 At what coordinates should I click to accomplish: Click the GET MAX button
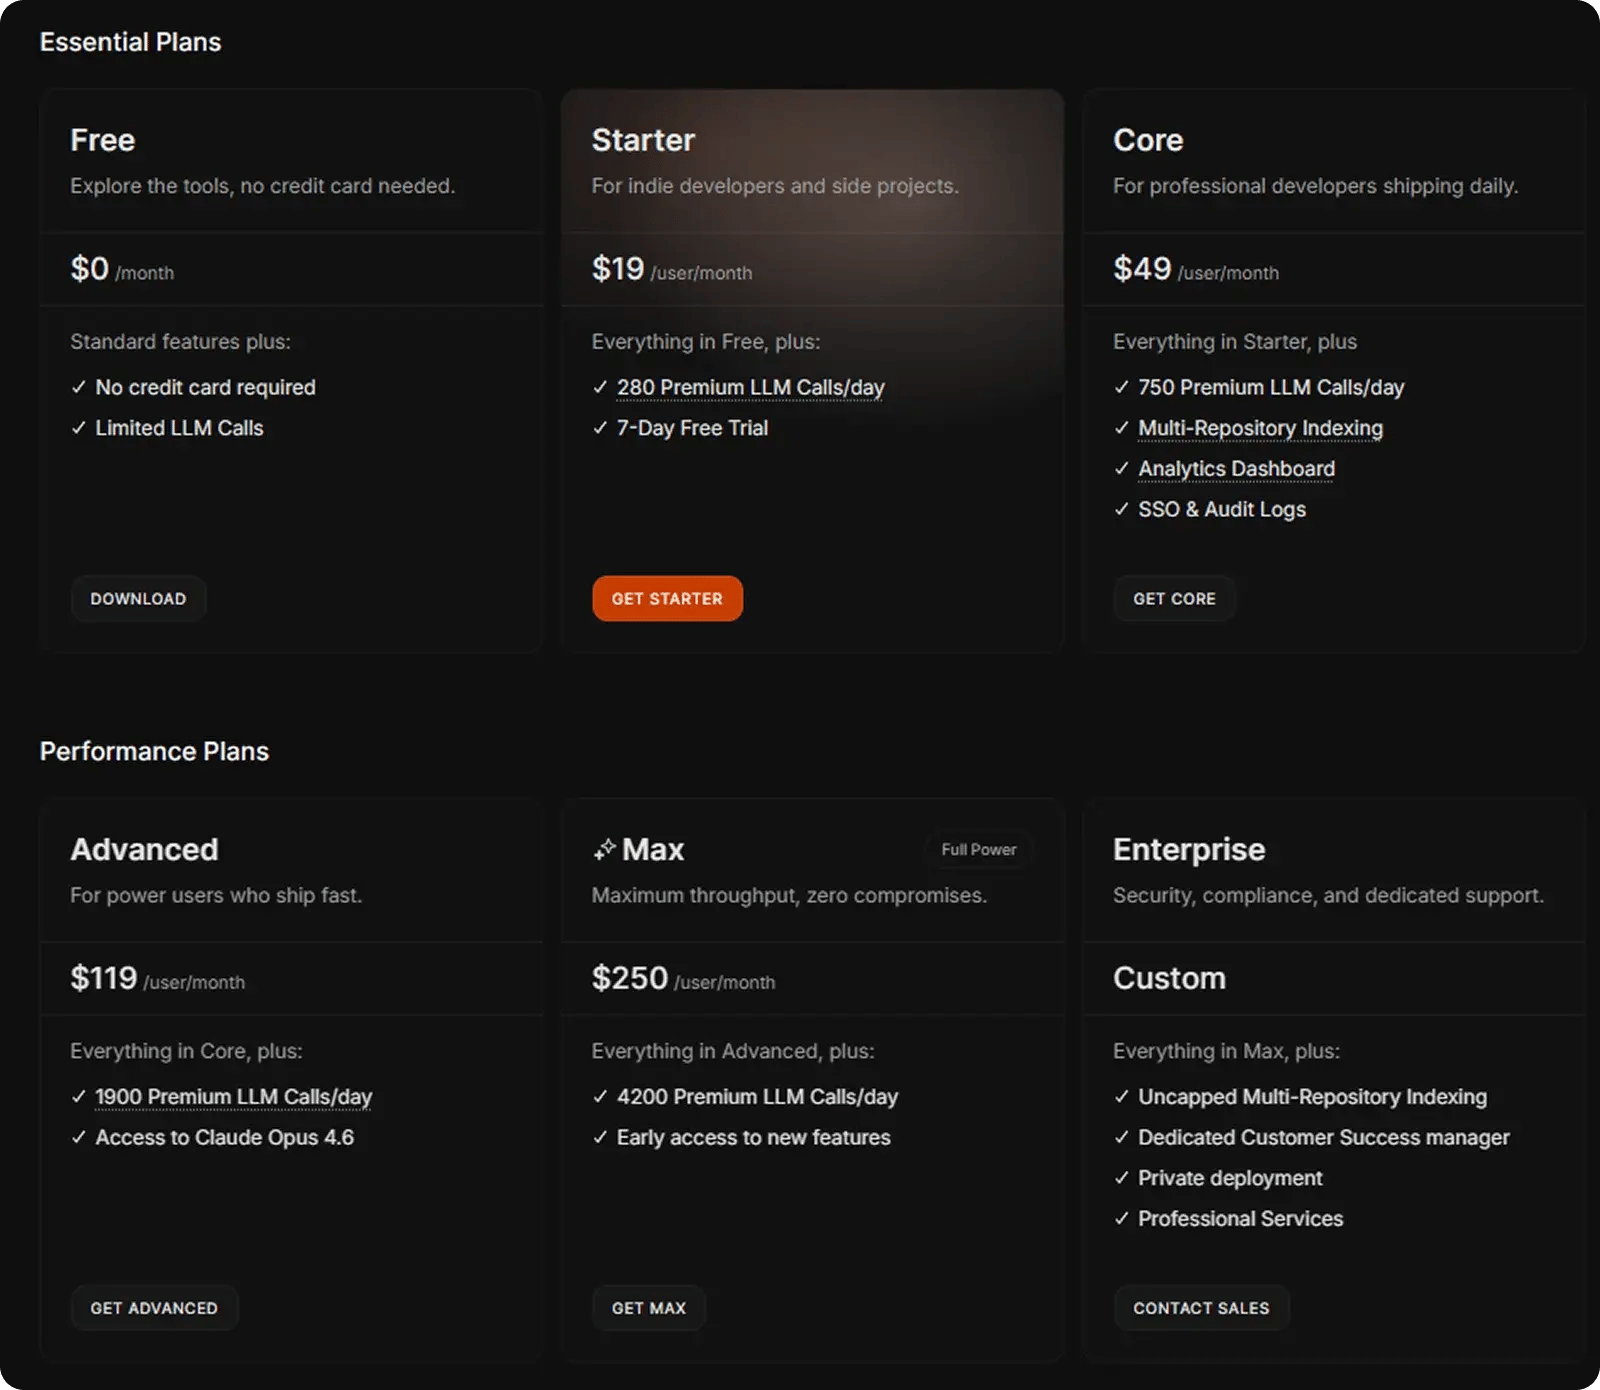[648, 1307]
